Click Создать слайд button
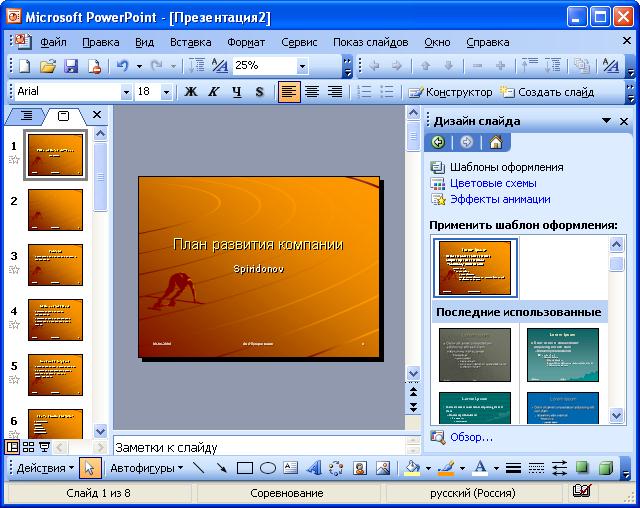The height and width of the screenshot is (508, 640). tap(547, 92)
